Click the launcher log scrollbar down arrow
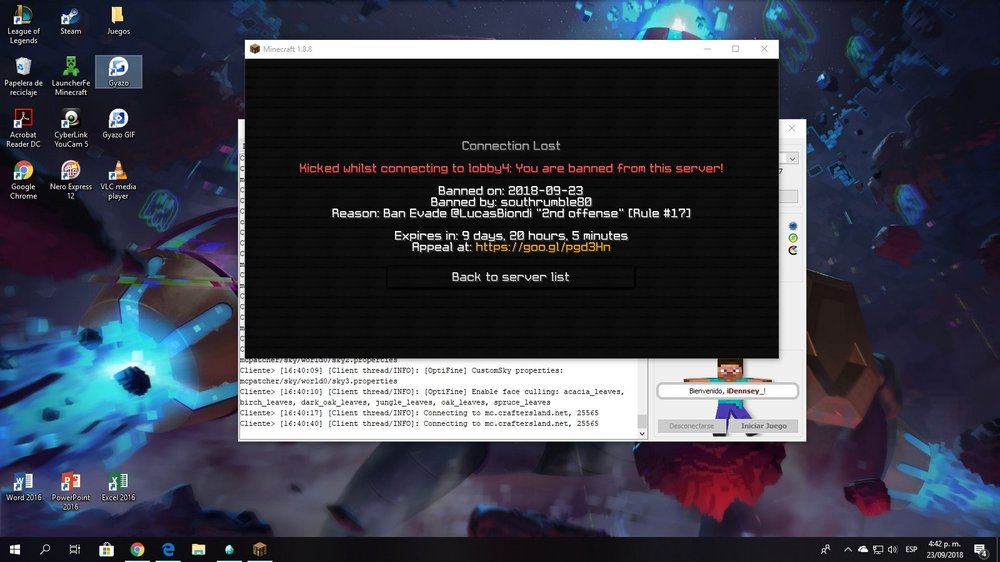 pos(642,432)
